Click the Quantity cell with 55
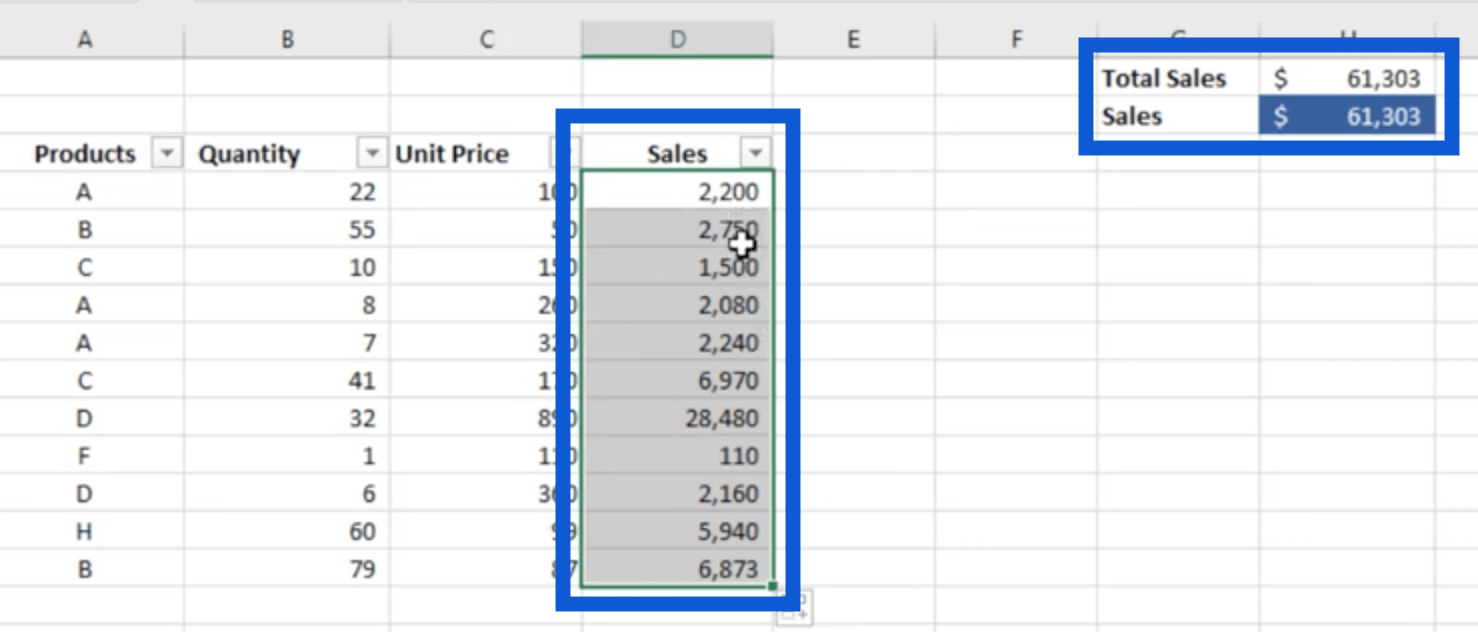Image resolution: width=1478 pixels, height=632 pixels. (x=287, y=229)
